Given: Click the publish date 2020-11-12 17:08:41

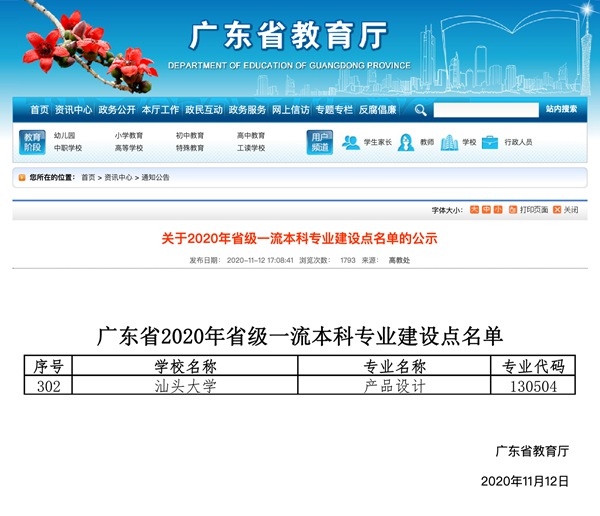Looking at the screenshot, I should pos(260,260).
